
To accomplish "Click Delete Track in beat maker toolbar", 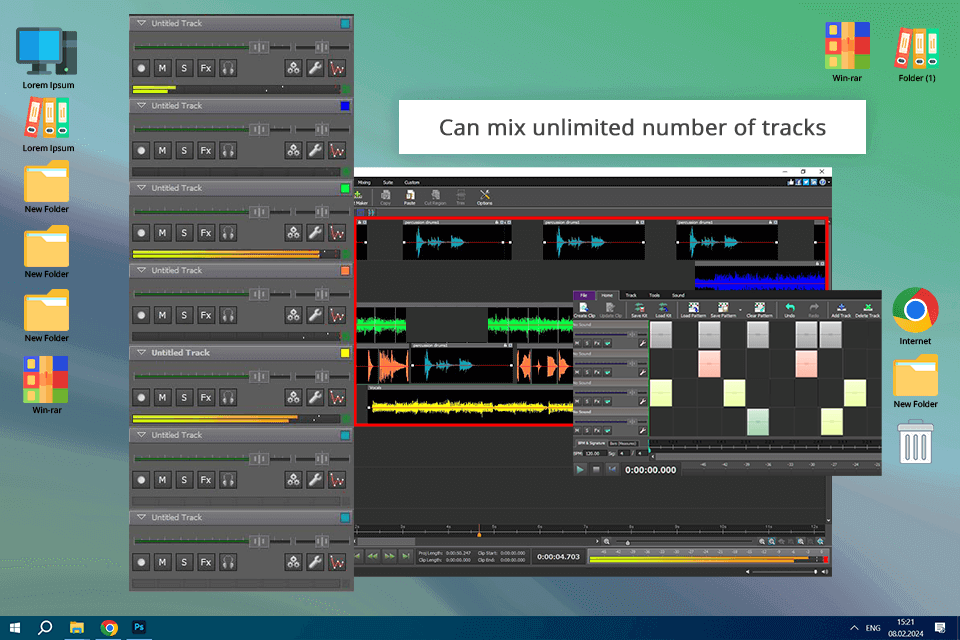I will (868, 310).
